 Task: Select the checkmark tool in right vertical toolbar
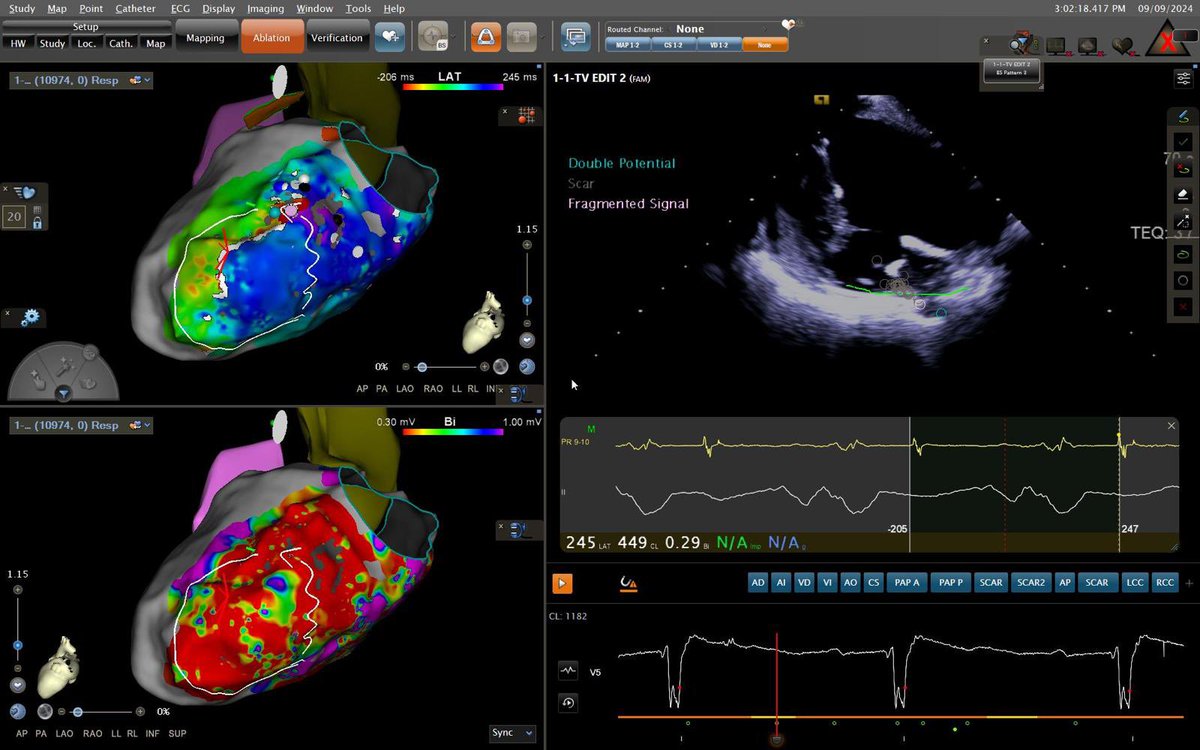pos(1183,143)
